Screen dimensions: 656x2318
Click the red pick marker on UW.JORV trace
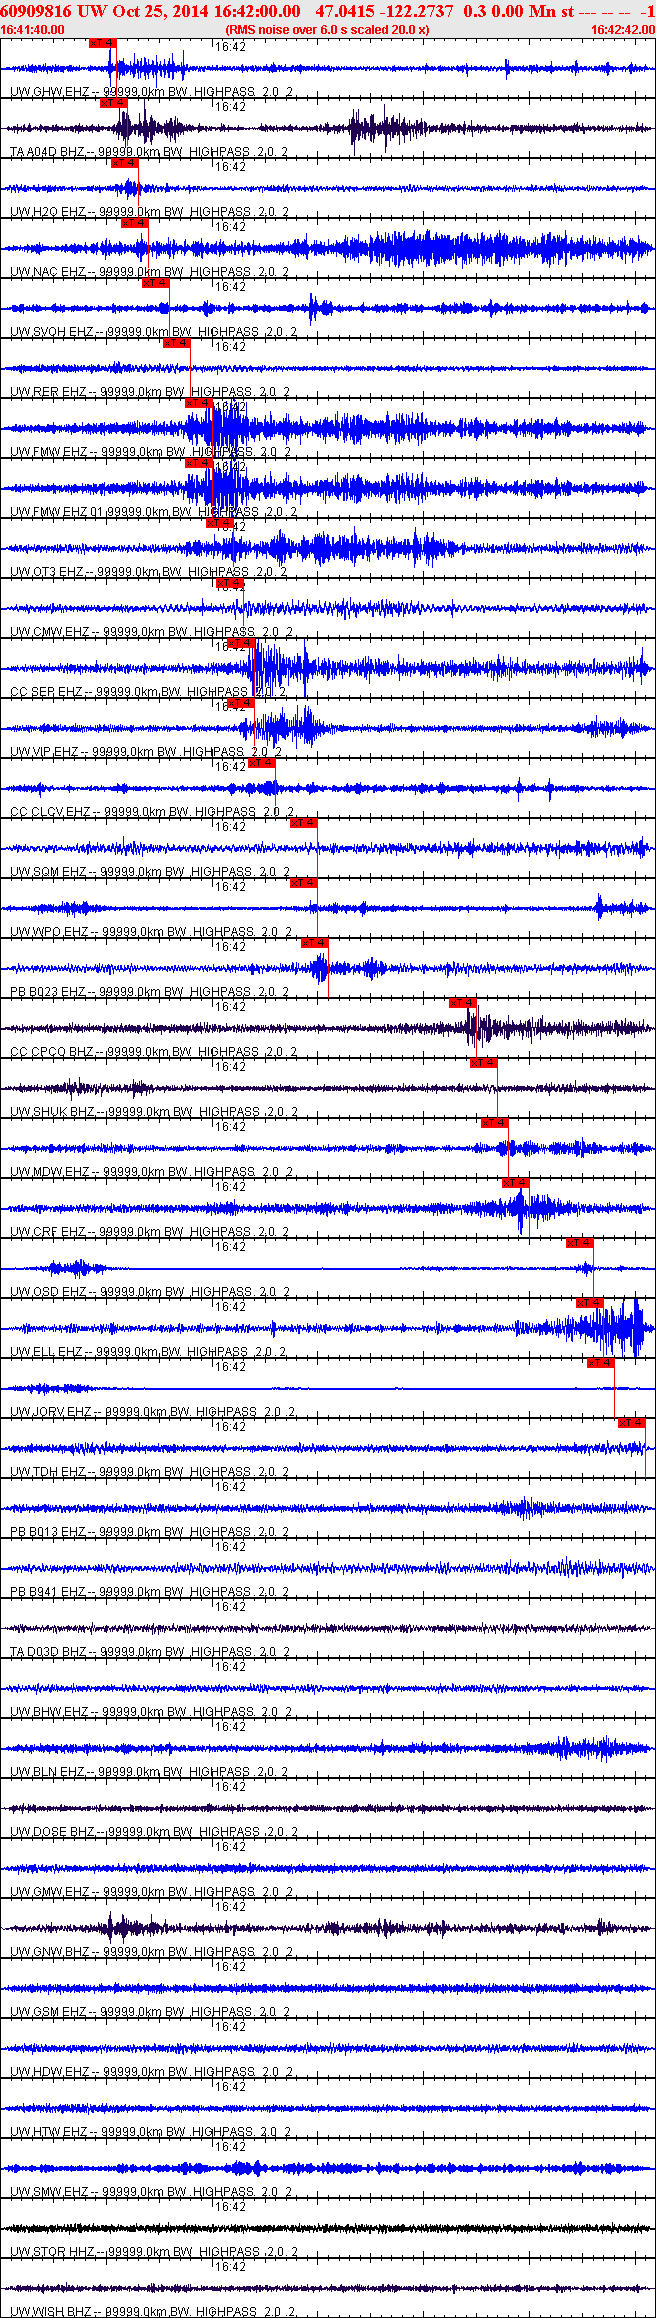[600, 1363]
